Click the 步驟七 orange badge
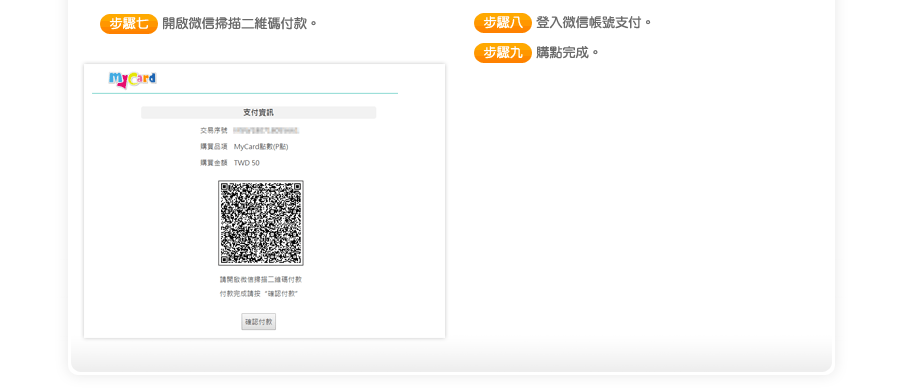The image size is (900, 390). coord(129,24)
